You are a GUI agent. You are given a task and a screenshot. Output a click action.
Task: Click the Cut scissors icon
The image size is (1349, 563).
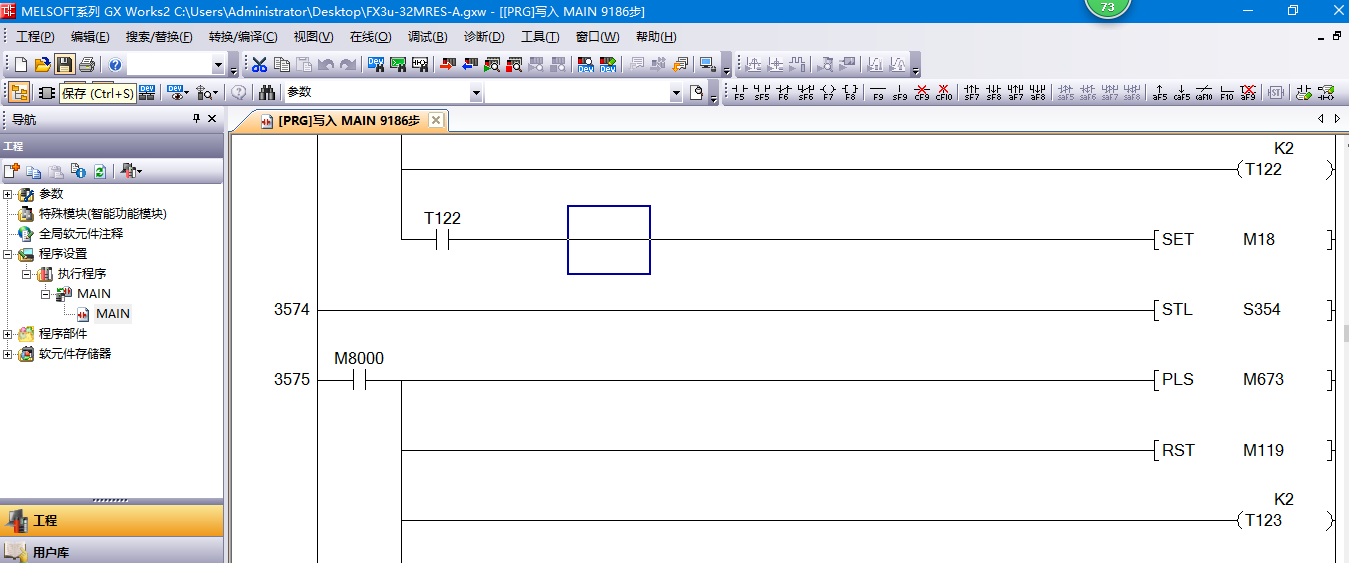259,65
